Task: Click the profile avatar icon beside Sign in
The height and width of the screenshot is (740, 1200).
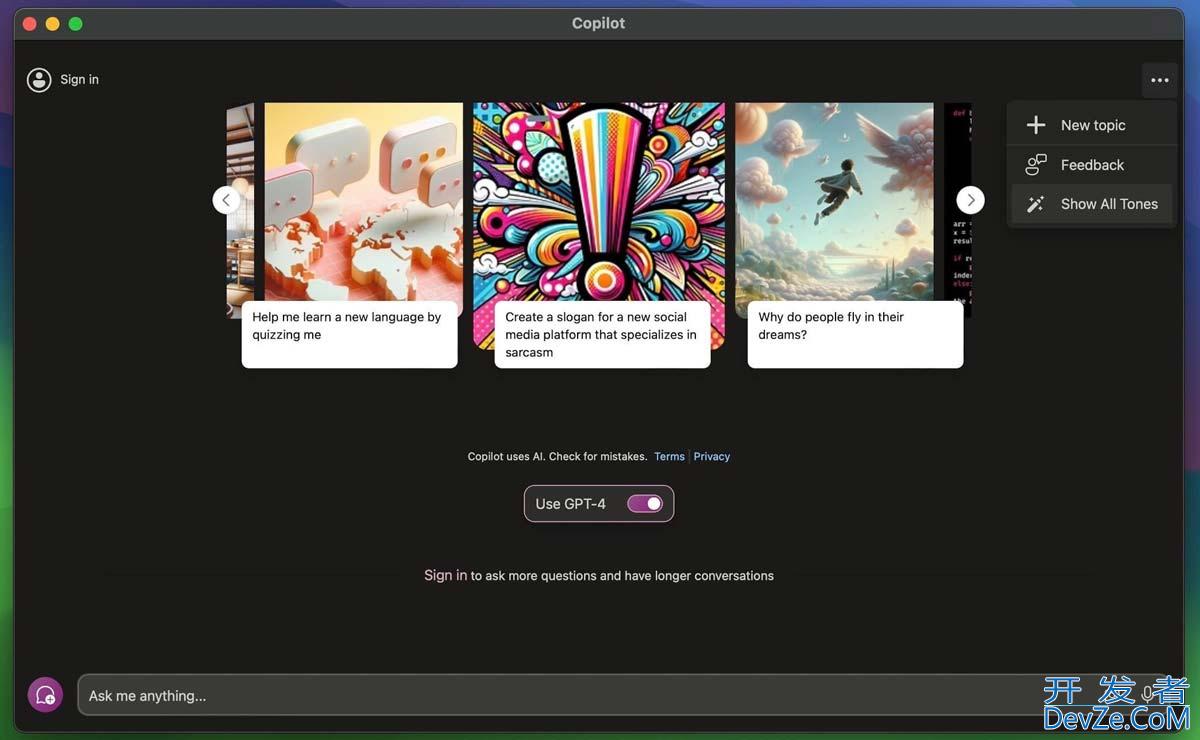Action: pos(39,80)
